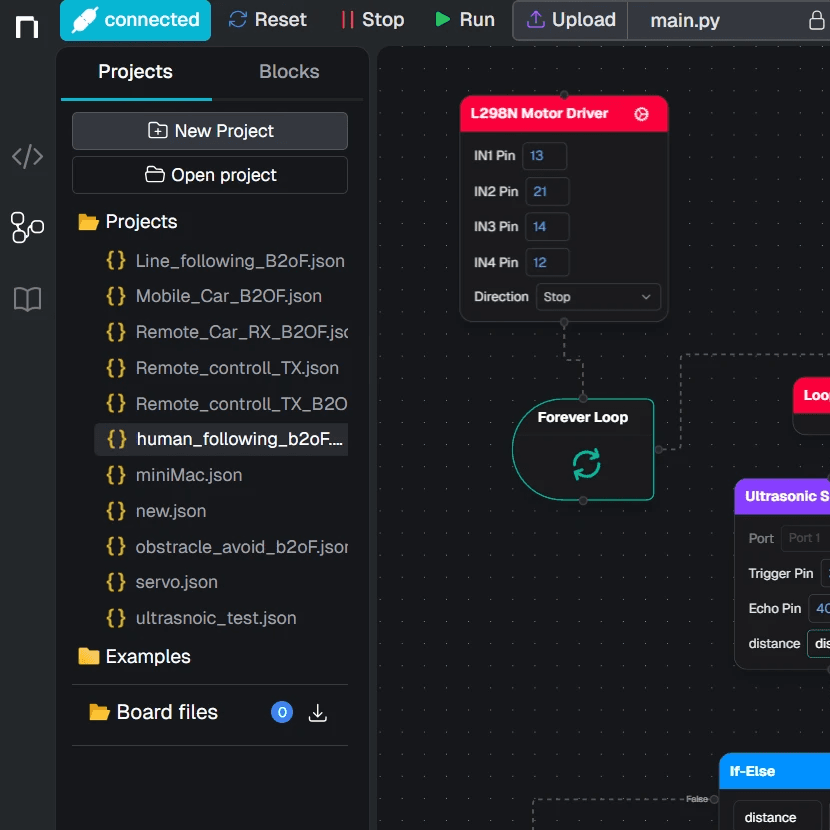Image resolution: width=830 pixels, height=830 pixels.
Task: Select human_following_b2oF project file
Action: pyautogui.click(x=221, y=439)
